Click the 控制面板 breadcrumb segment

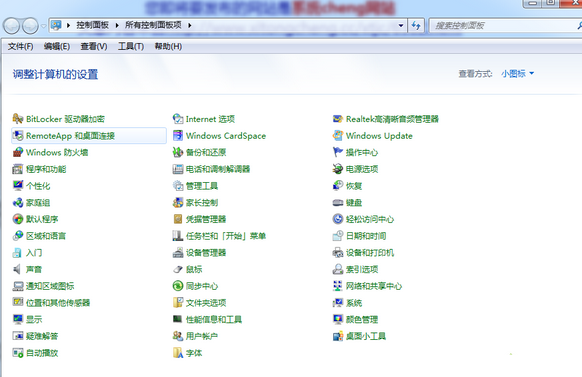tap(92, 25)
